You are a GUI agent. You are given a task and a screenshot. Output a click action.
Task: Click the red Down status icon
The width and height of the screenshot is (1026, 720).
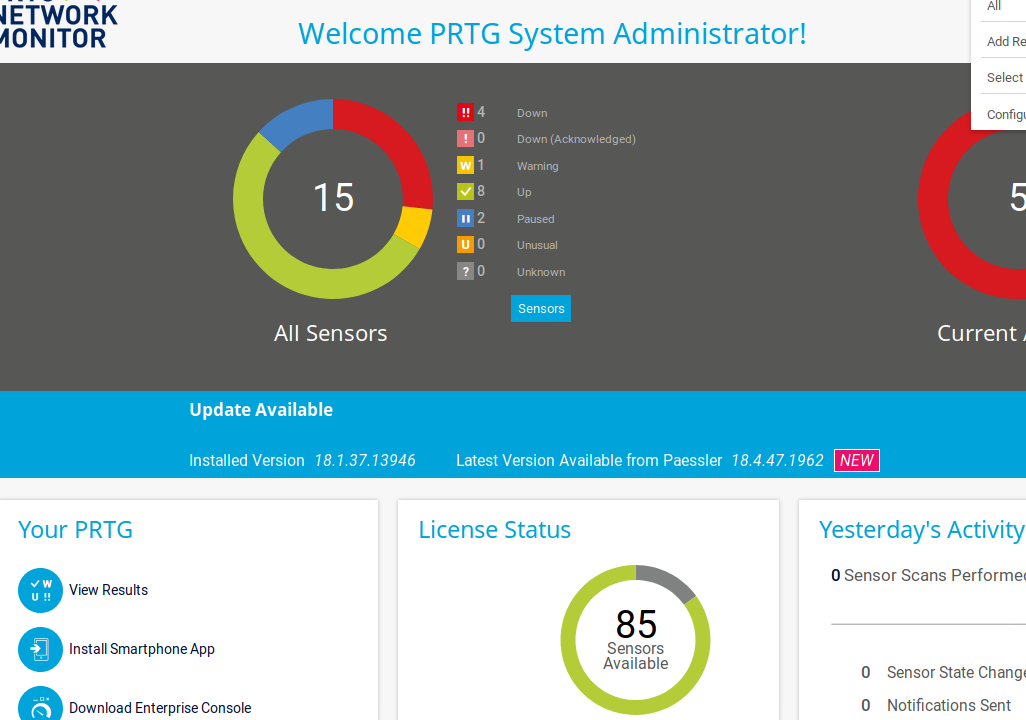click(x=465, y=113)
